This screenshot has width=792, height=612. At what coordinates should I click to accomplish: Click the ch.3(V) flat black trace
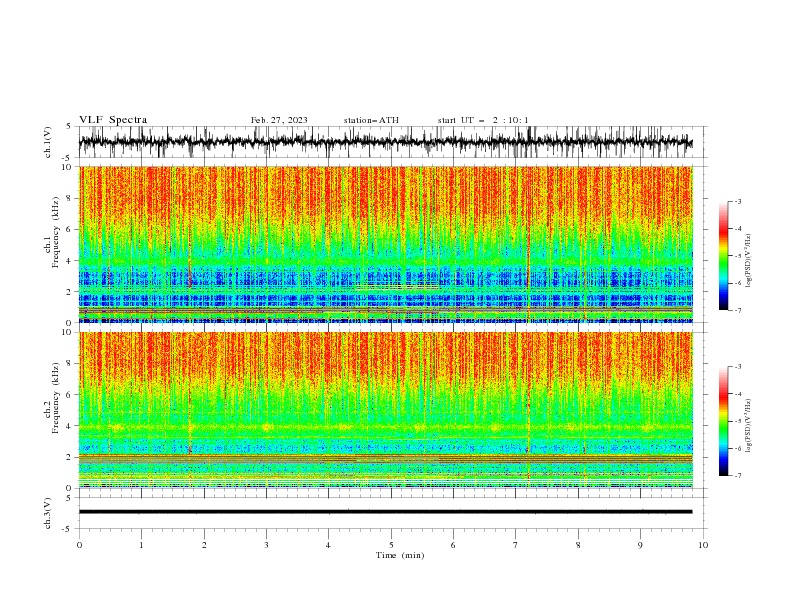tap(385, 512)
